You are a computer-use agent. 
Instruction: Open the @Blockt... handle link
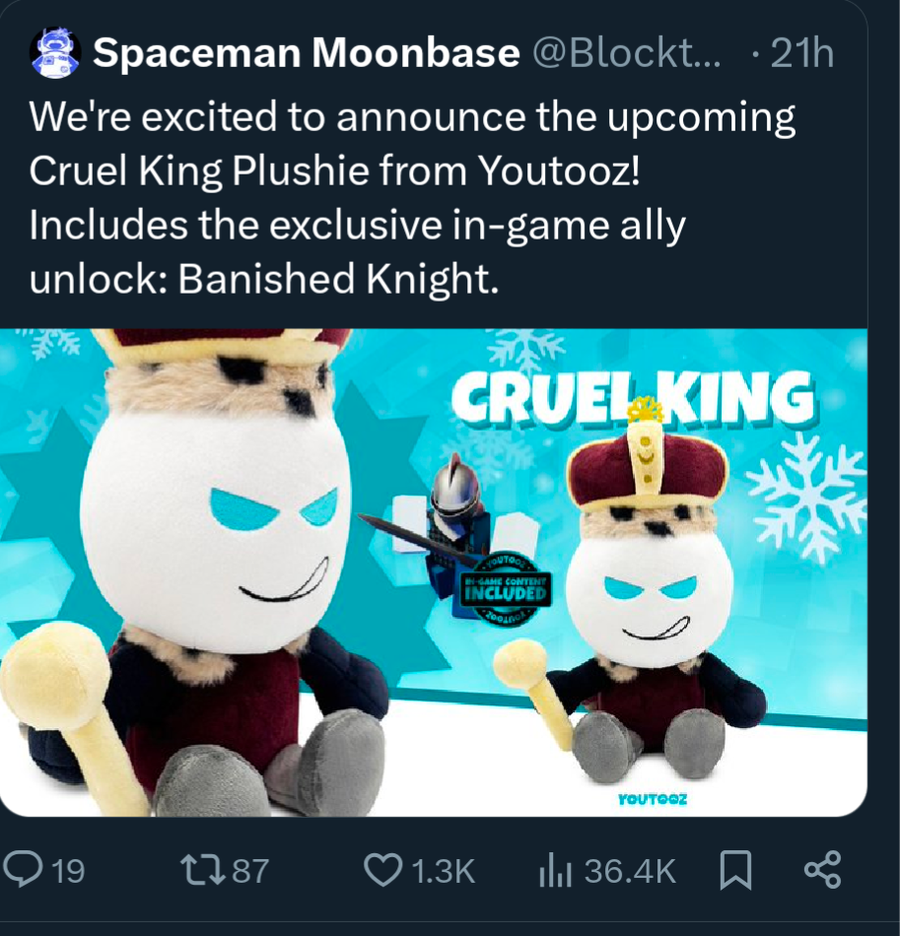pos(626,53)
